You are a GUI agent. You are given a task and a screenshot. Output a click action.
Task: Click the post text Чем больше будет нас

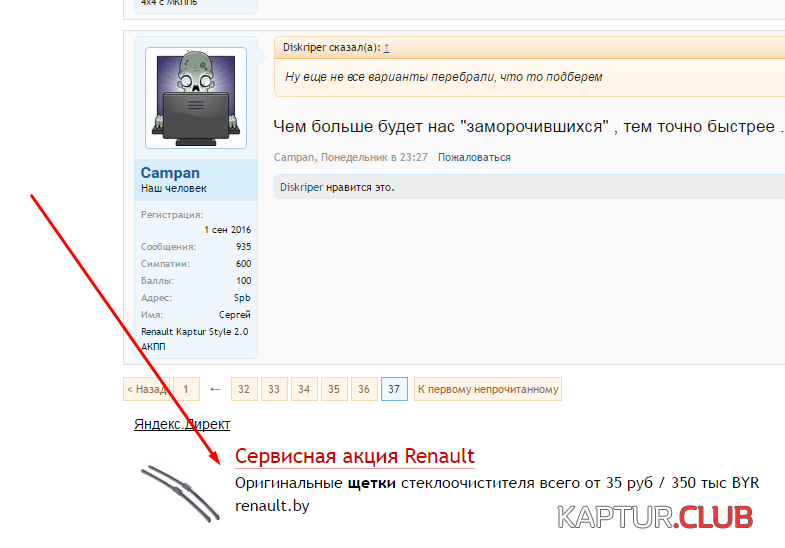tap(528, 127)
